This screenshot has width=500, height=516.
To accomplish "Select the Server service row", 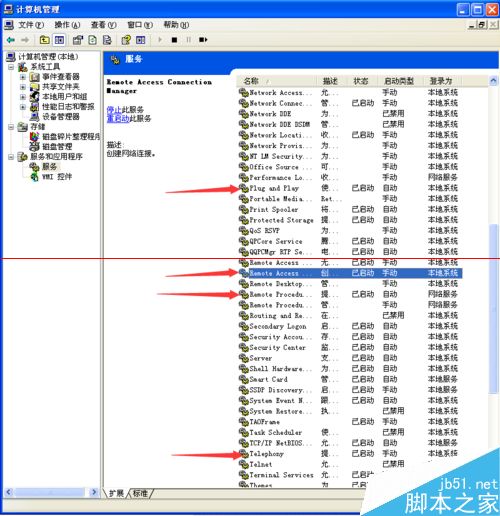I will coord(350,358).
